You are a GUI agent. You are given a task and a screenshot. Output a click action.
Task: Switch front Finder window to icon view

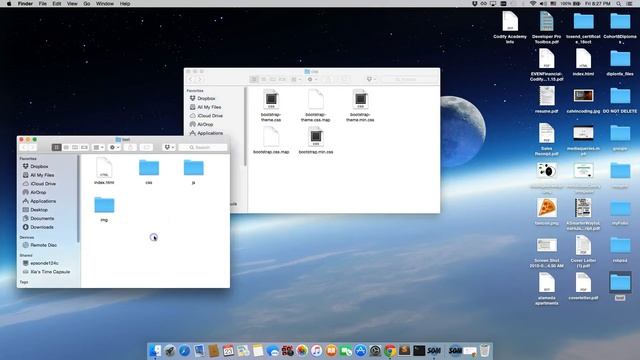[57, 147]
